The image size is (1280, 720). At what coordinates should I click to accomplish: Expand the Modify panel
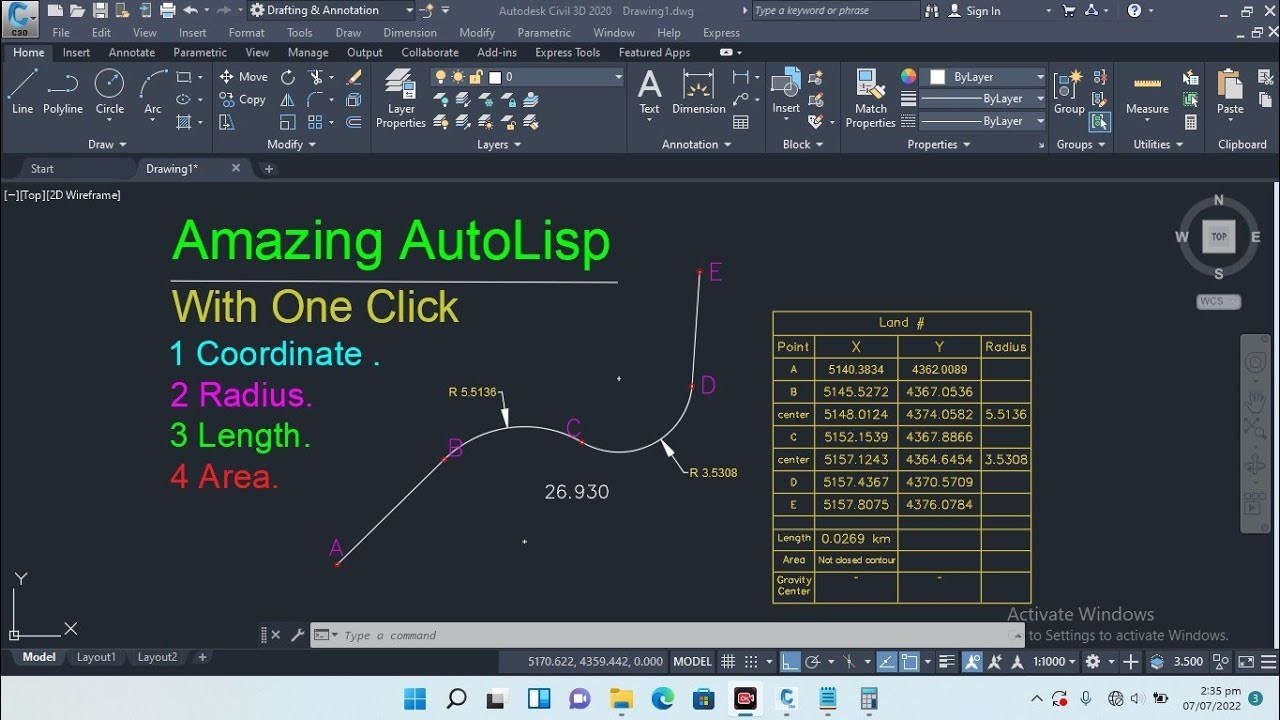(x=291, y=144)
